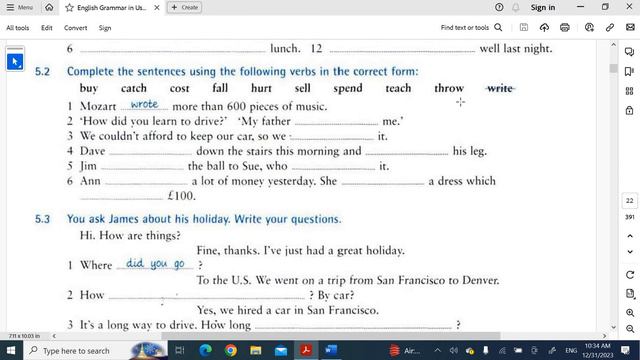Click the vertical scrollbar down arrow
Viewport: 640px width, 360px height.
pyautogui.click(x=613, y=327)
